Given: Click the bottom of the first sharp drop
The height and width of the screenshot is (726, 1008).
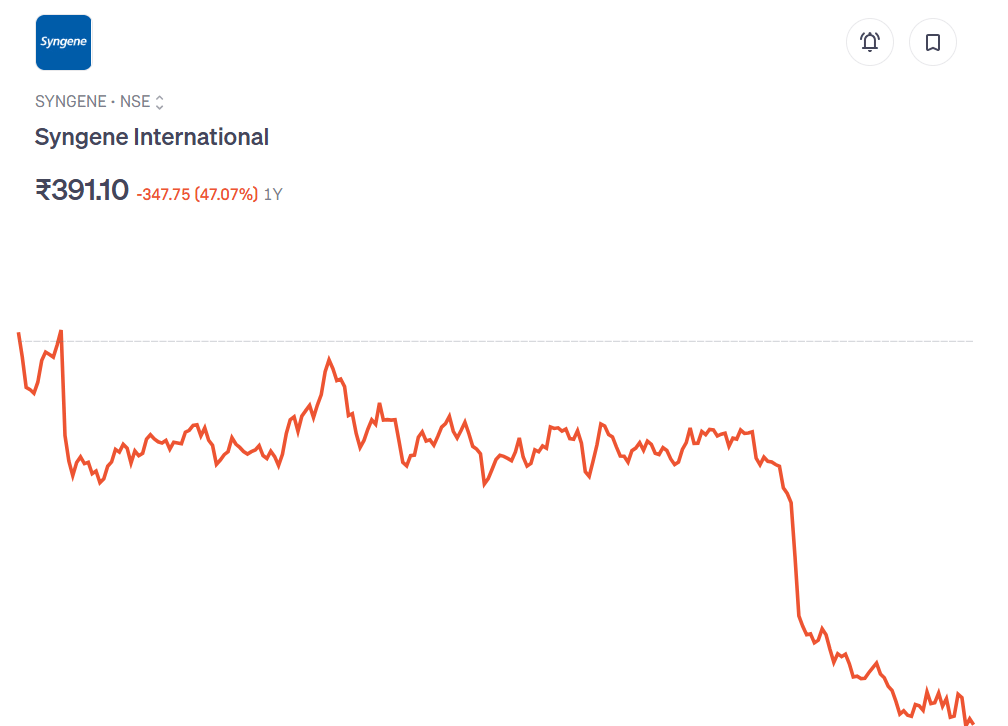Looking at the screenshot, I should click(x=72, y=476).
